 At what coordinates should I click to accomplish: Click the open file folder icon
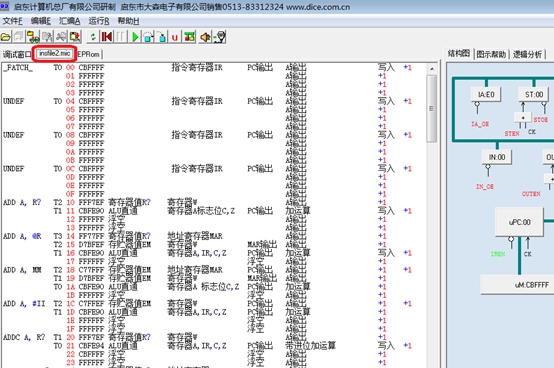pos(6,37)
